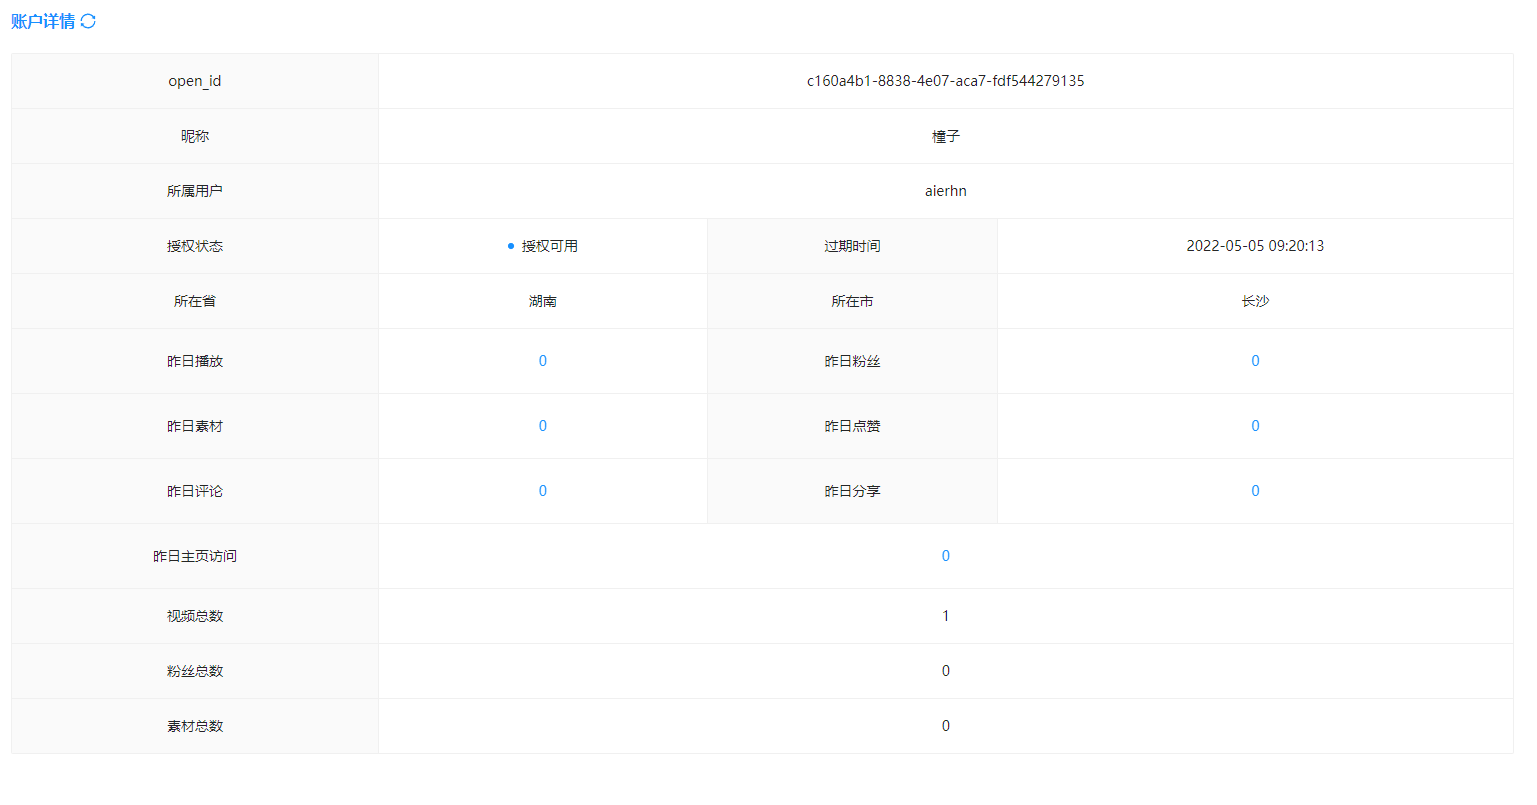Click the expiration time 2022-05-05 09:20:13

point(1255,246)
